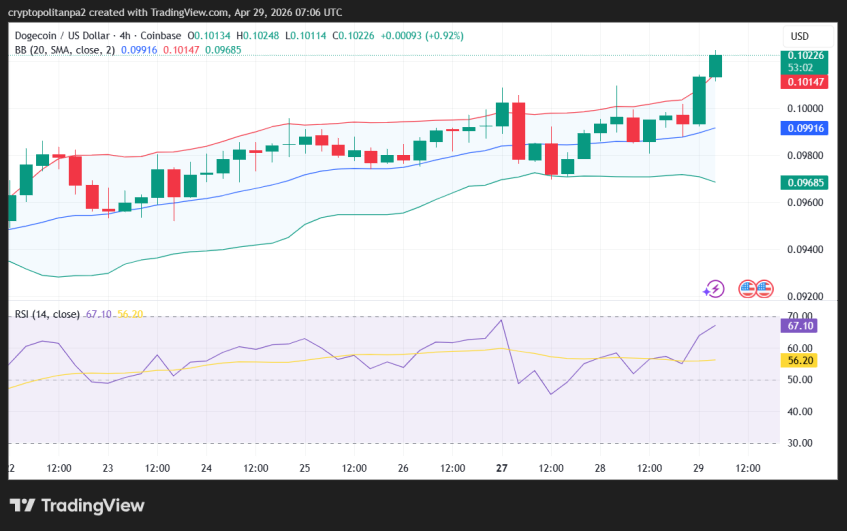Select the bold 27 date on time axis
The width and height of the screenshot is (847, 531).
501,468
